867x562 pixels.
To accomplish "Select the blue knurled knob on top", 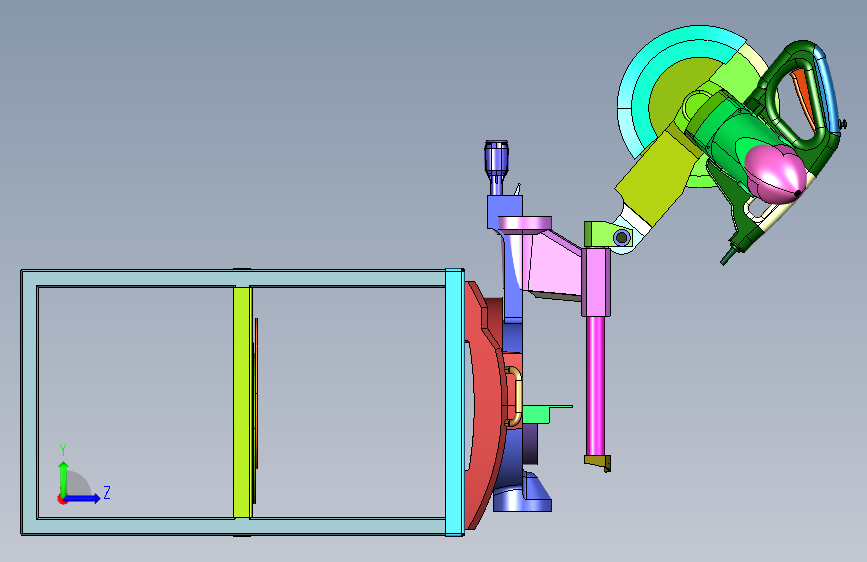I will click(496, 159).
